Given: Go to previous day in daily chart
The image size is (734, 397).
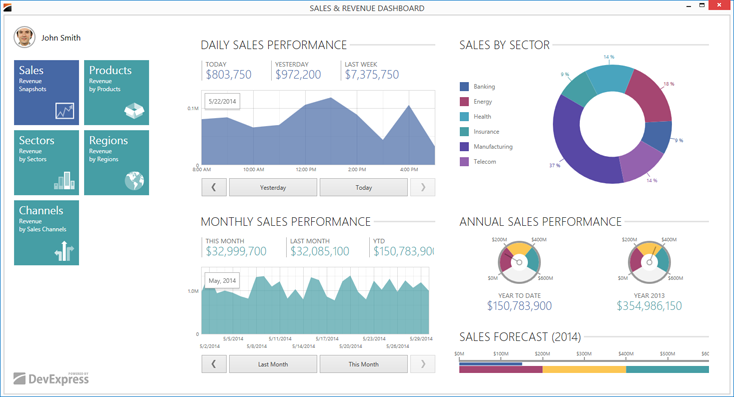Looking at the screenshot, I should [214, 187].
